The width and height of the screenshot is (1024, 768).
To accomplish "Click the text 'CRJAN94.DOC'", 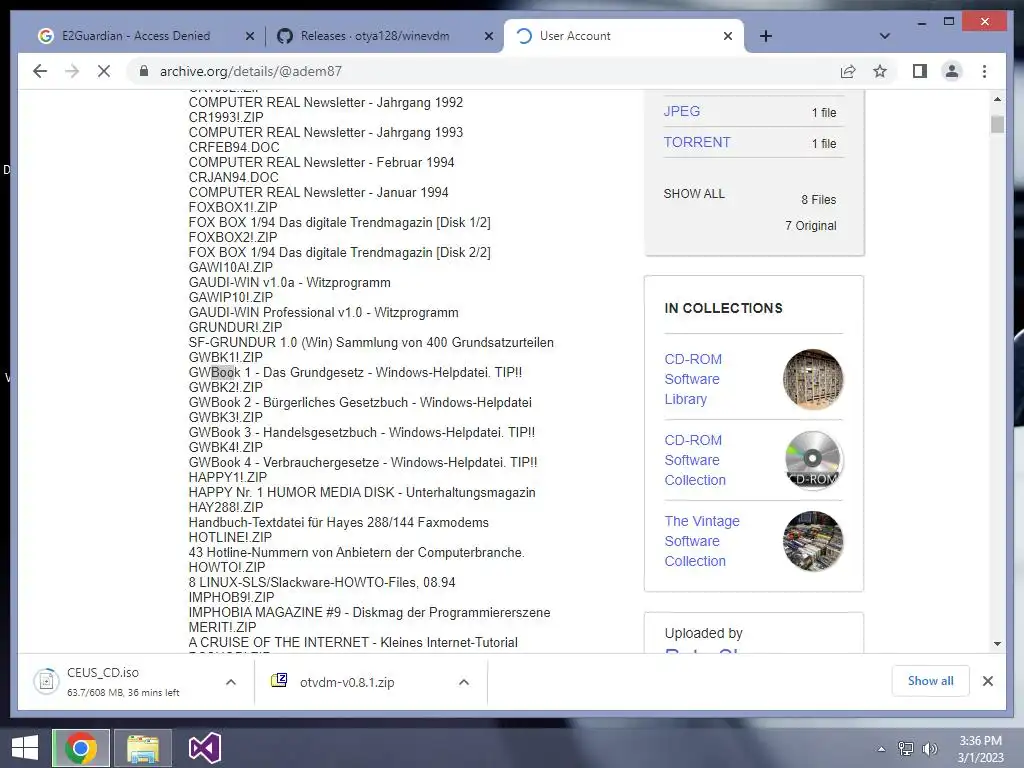I will click(x=234, y=177).
